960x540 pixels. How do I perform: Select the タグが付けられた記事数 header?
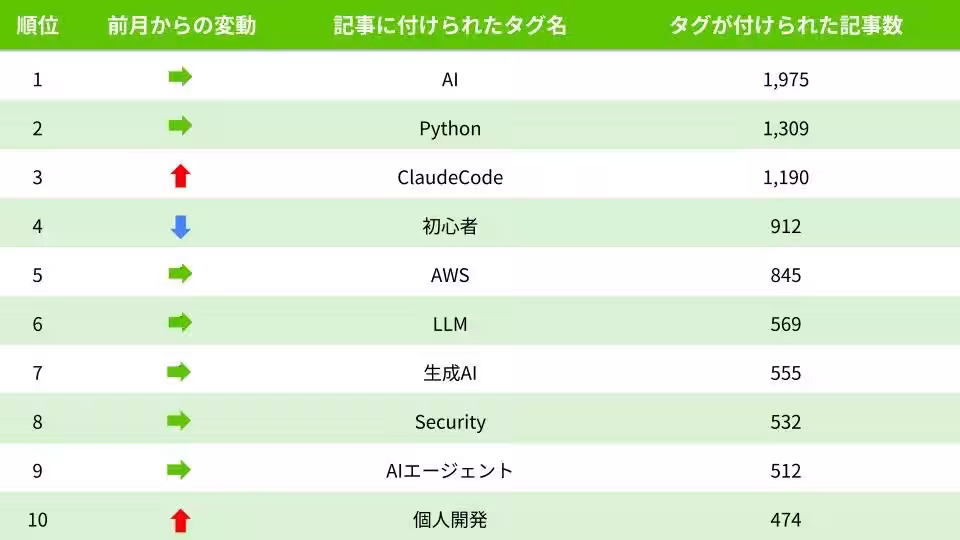(785, 26)
